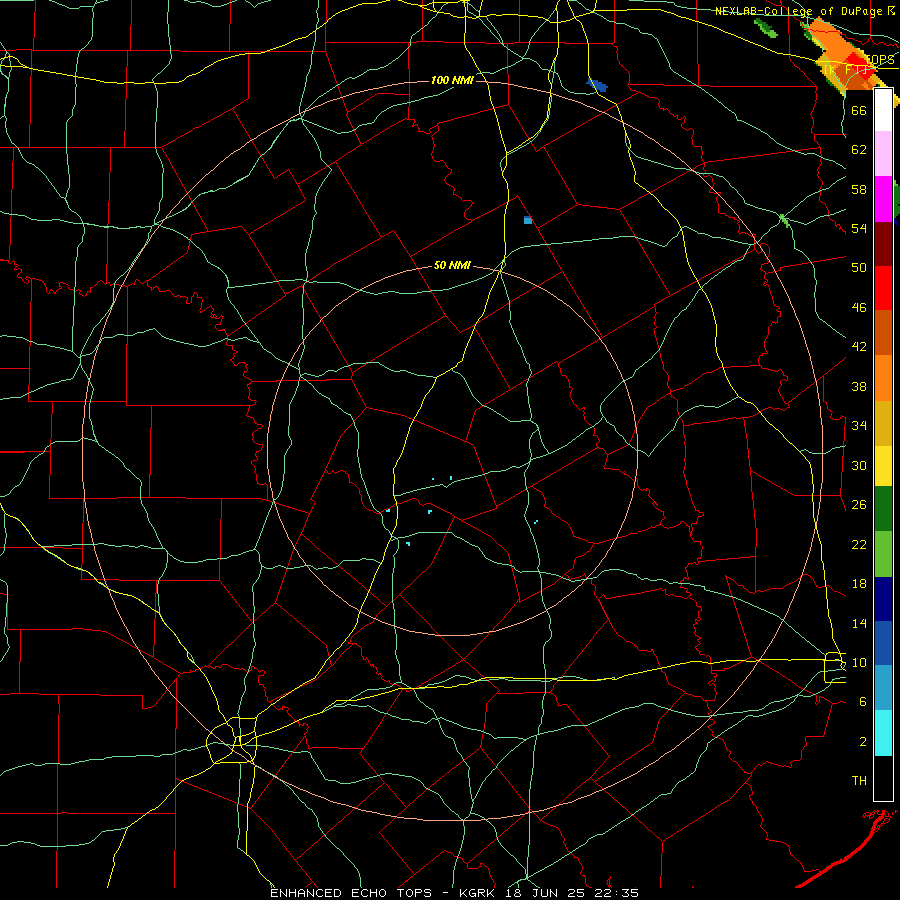Select the dark orange legend swatch
Image resolution: width=900 pixels, height=900 pixels.
883,333
